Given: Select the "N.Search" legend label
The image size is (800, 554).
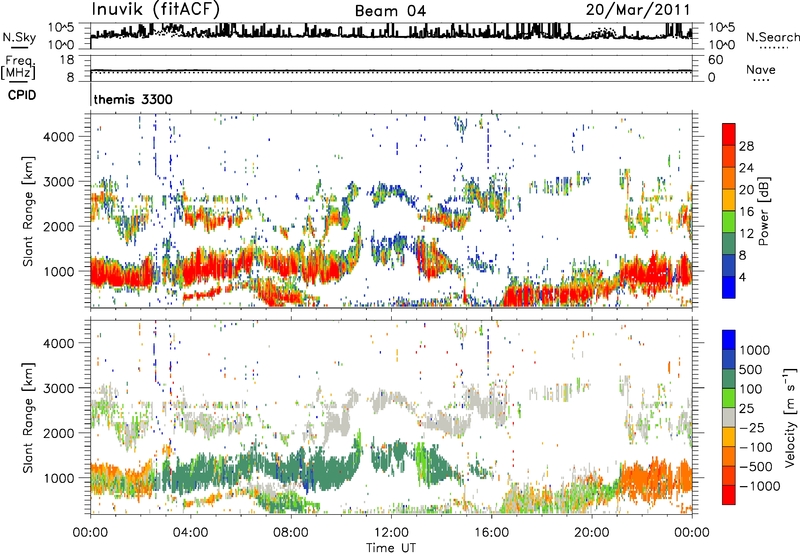Looking at the screenshot, I should (772, 37).
